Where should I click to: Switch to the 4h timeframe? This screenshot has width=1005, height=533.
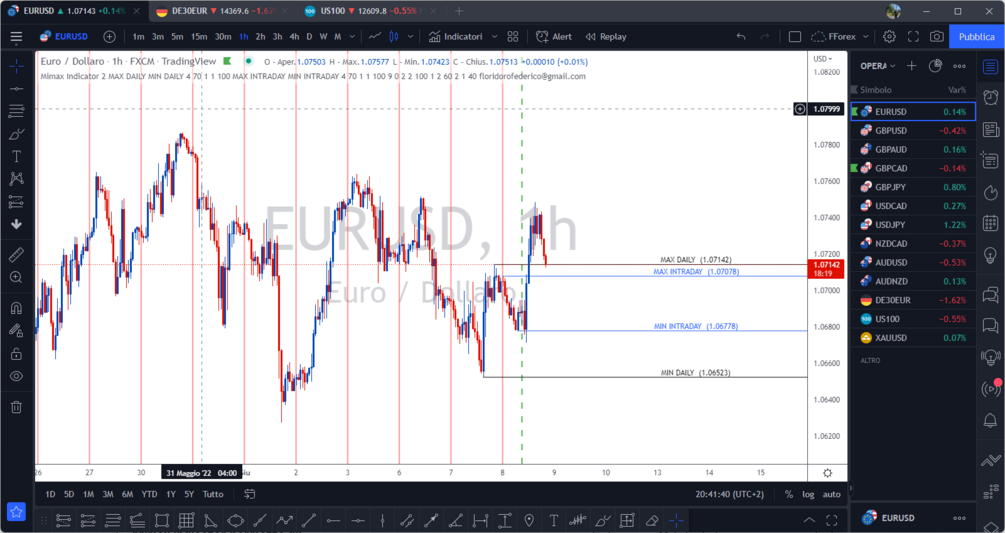click(294, 37)
